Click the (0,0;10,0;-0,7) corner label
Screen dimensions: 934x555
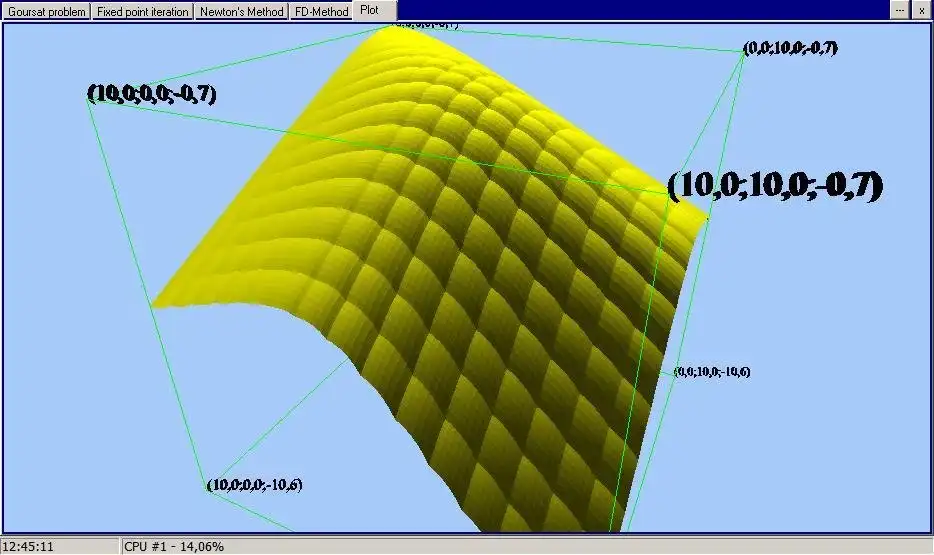click(x=790, y=48)
